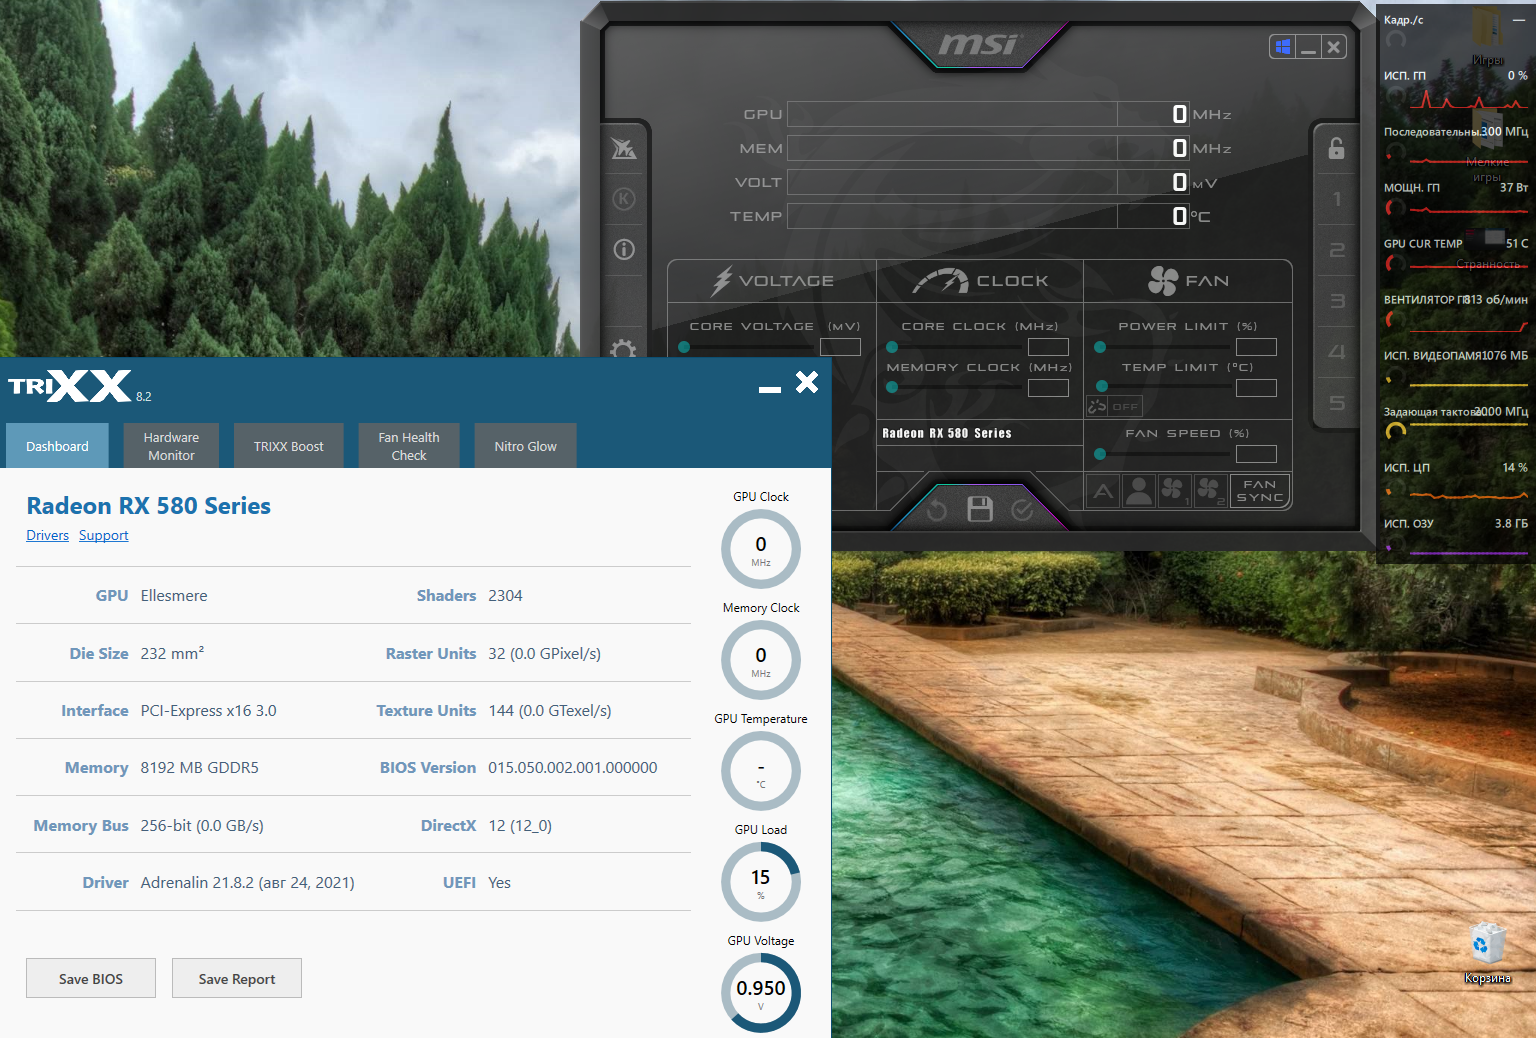Click the Afterburner jet logo sidebar icon
This screenshot has width=1536, height=1038.
coord(624,149)
